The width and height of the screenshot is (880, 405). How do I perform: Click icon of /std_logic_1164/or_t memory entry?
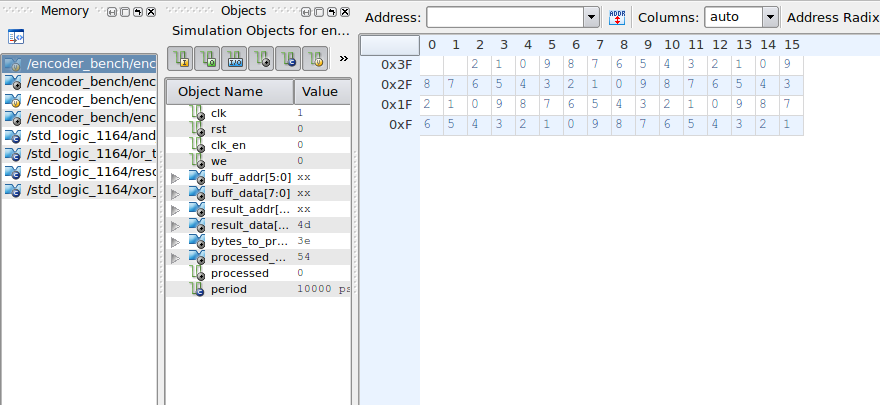coord(13,154)
